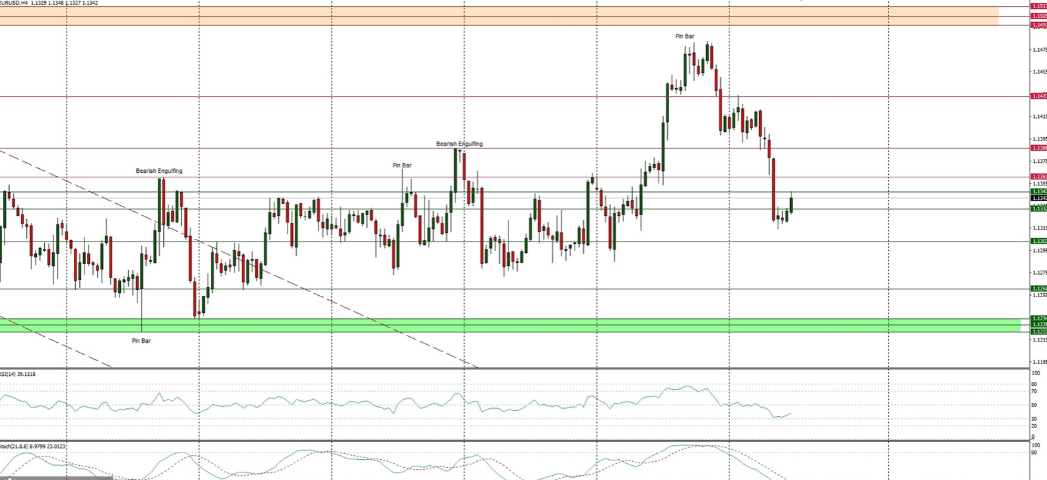Click the Pin Bar label below the green-zone low
The height and width of the screenshot is (480, 1047).
pos(142,340)
